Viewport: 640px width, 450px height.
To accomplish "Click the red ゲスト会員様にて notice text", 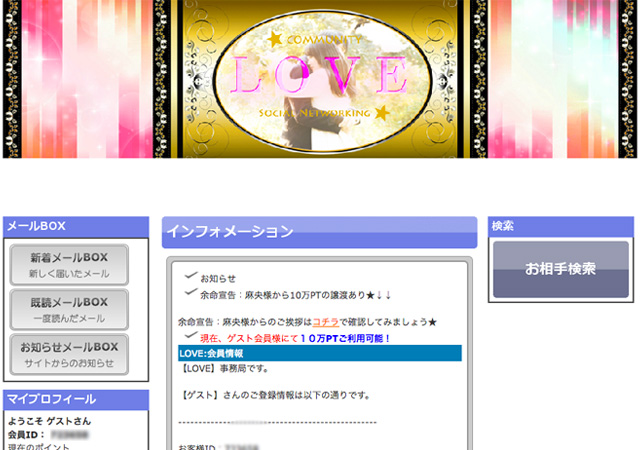I will (x=249, y=338).
